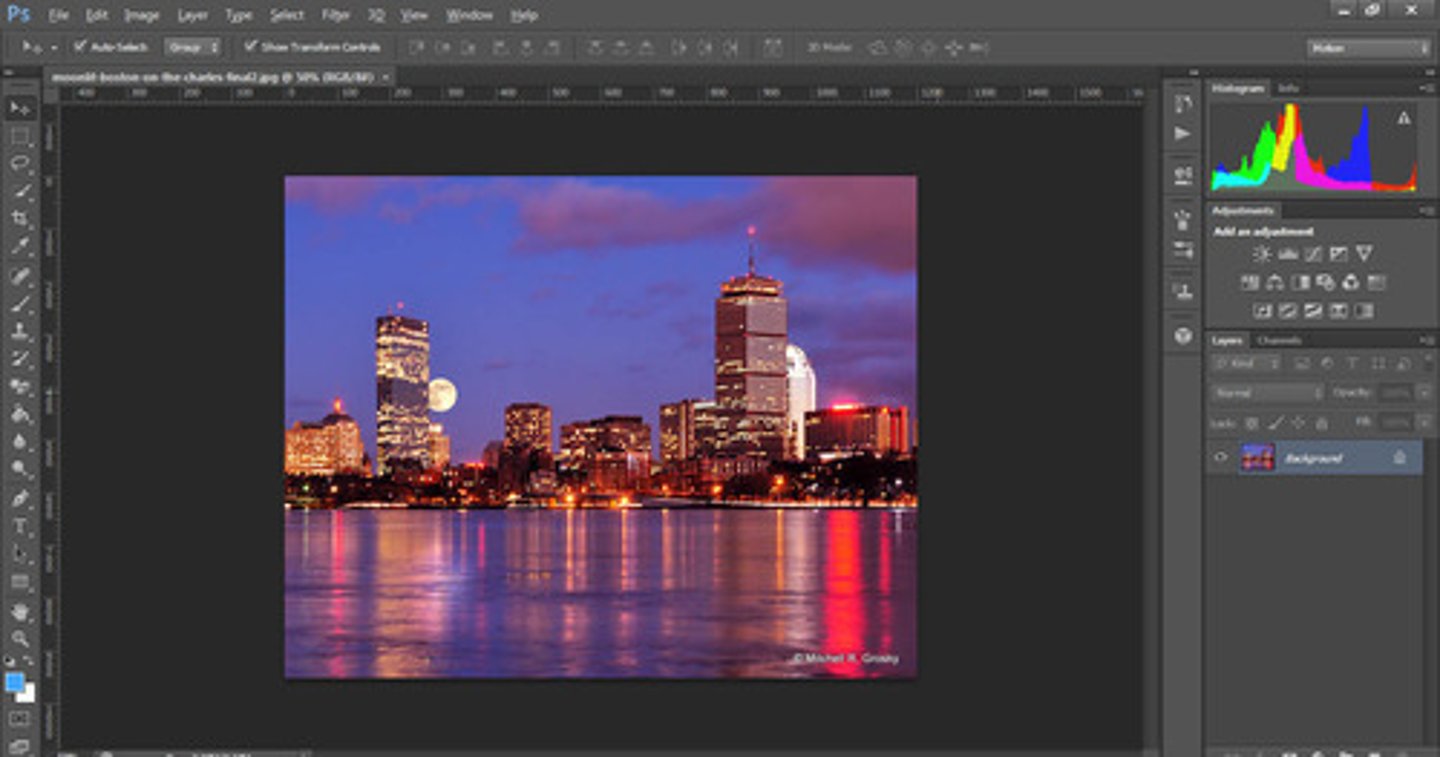This screenshot has width=1440, height=757.
Task: Select the Zoom tool in toolbar
Action: 20,638
